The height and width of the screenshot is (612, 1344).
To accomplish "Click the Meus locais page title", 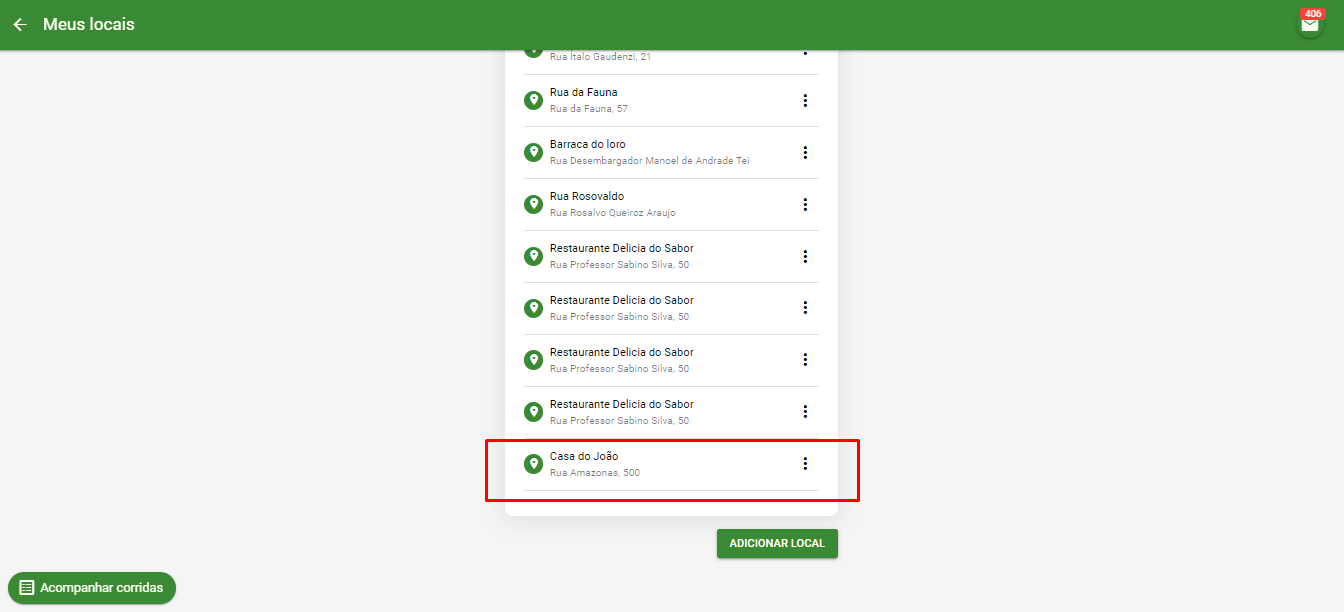I will pyautogui.click(x=89, y=24).
